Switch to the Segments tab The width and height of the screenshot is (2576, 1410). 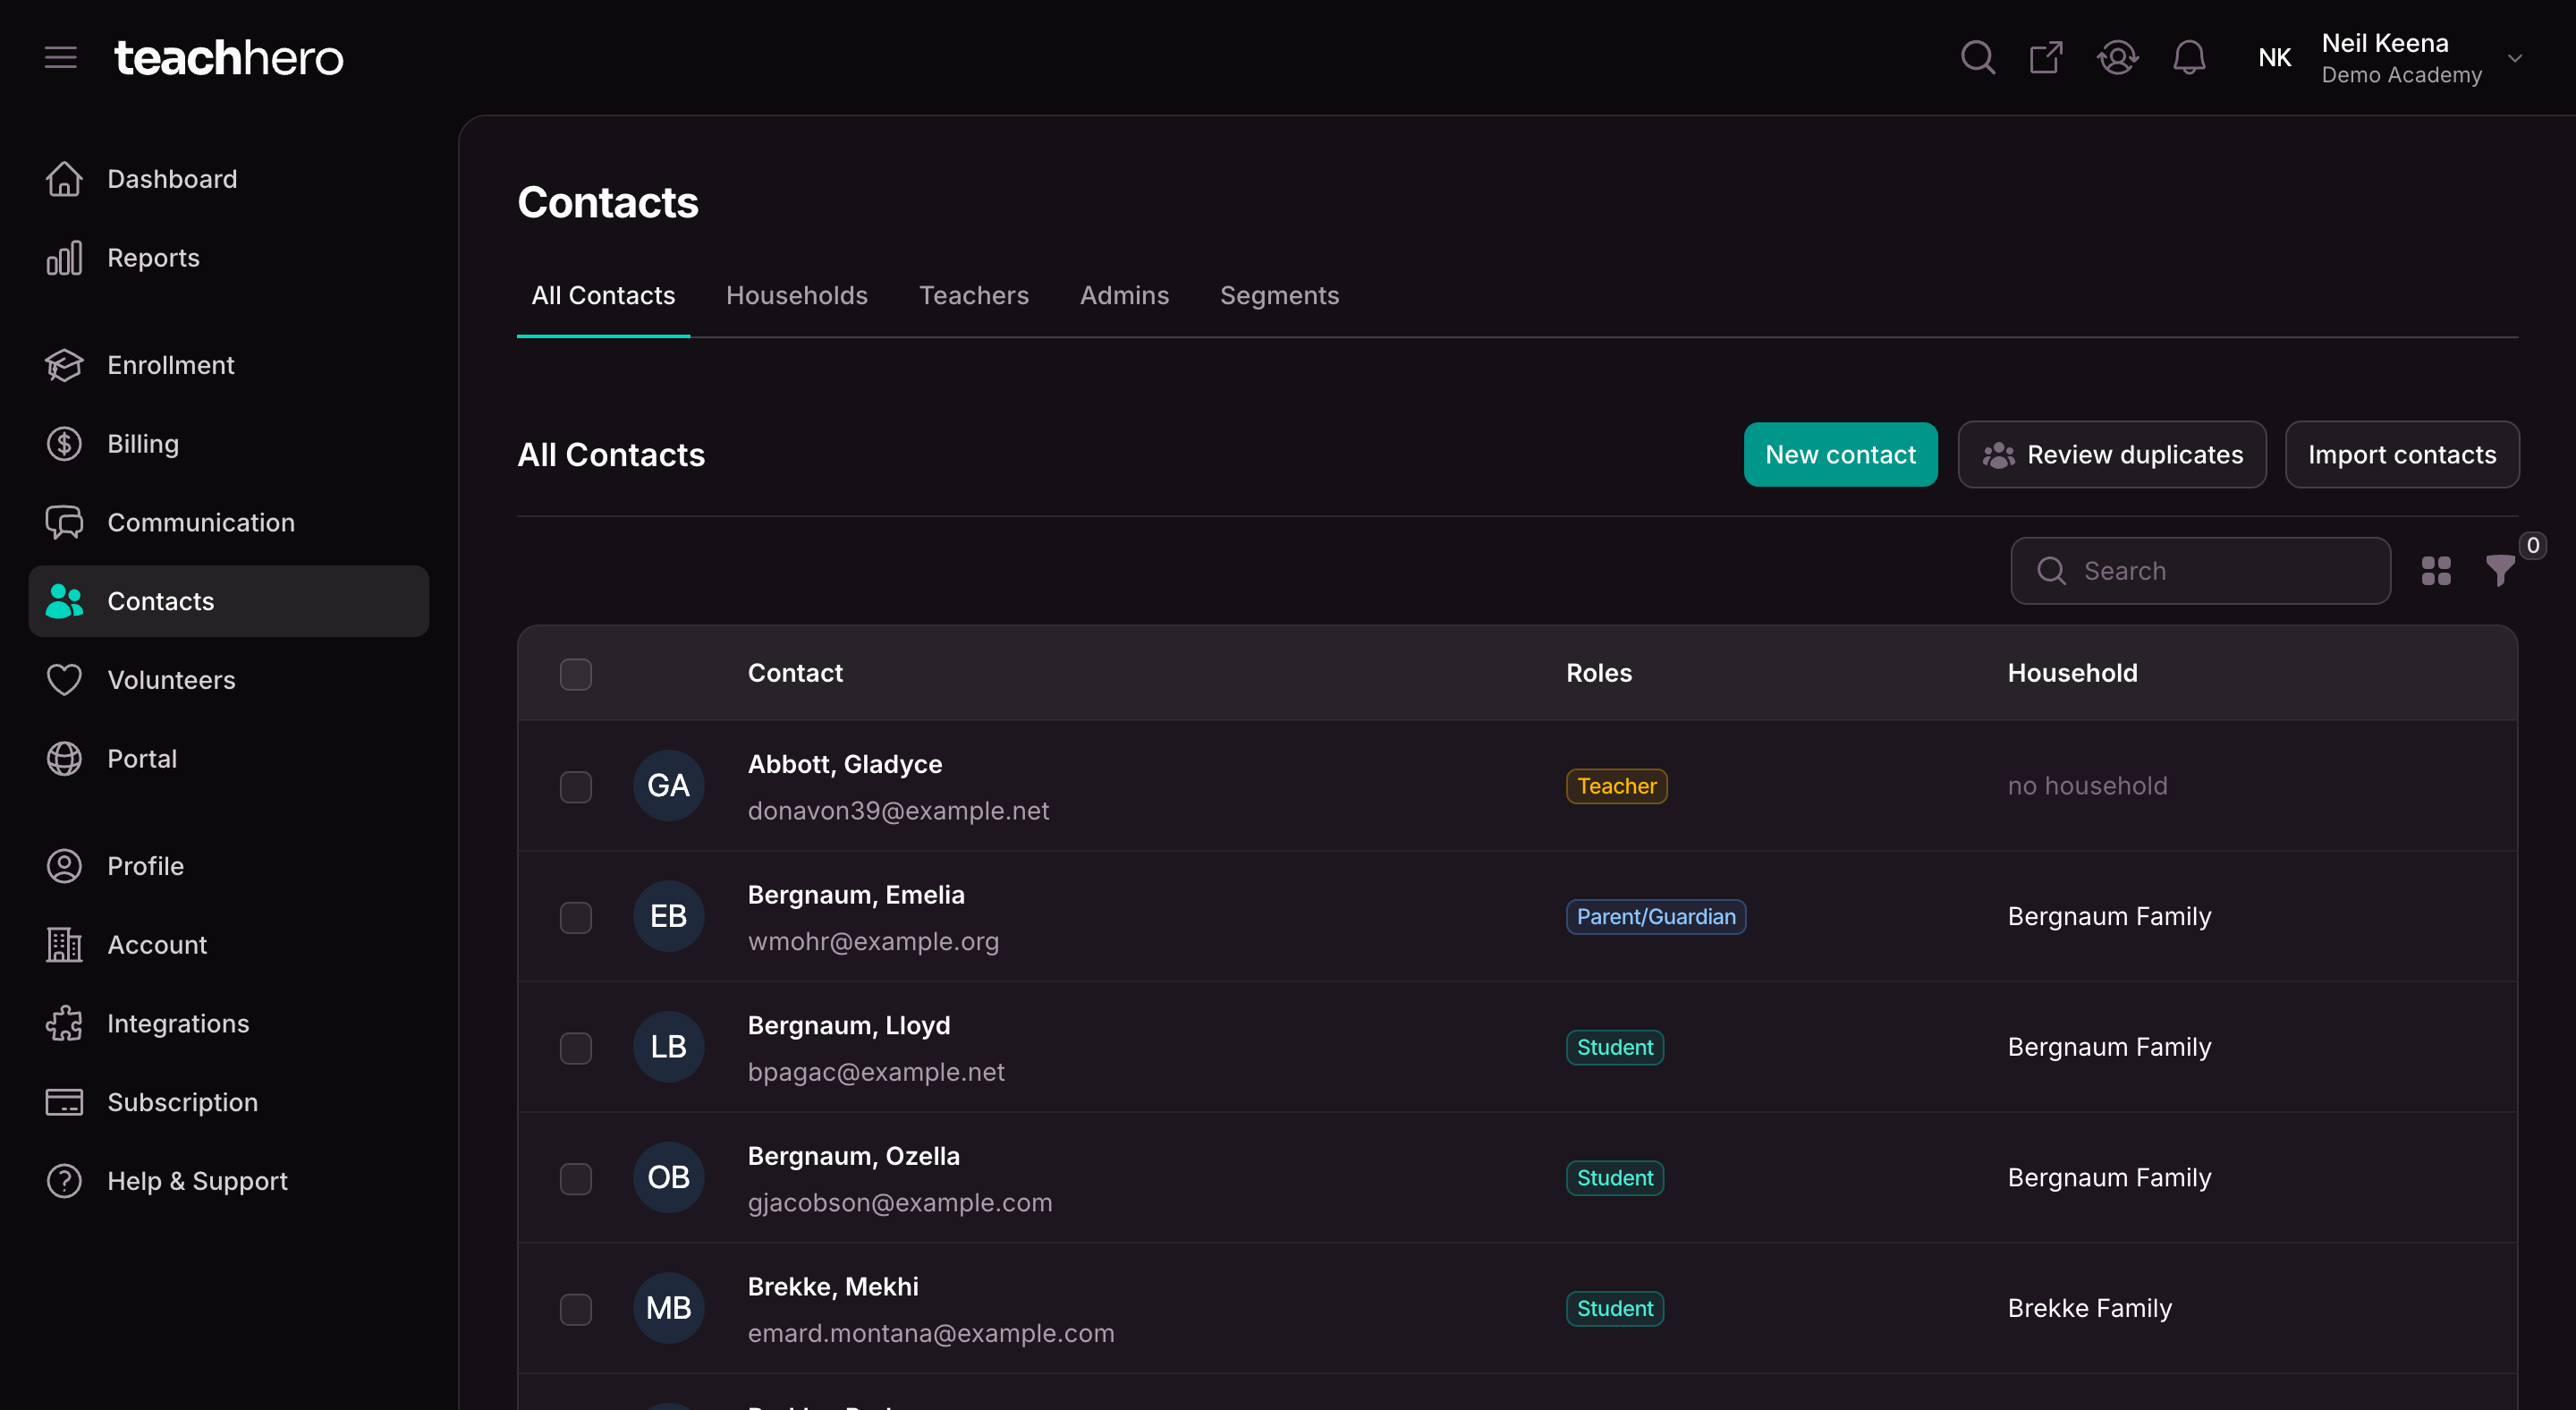click(x=1279, y=296)
